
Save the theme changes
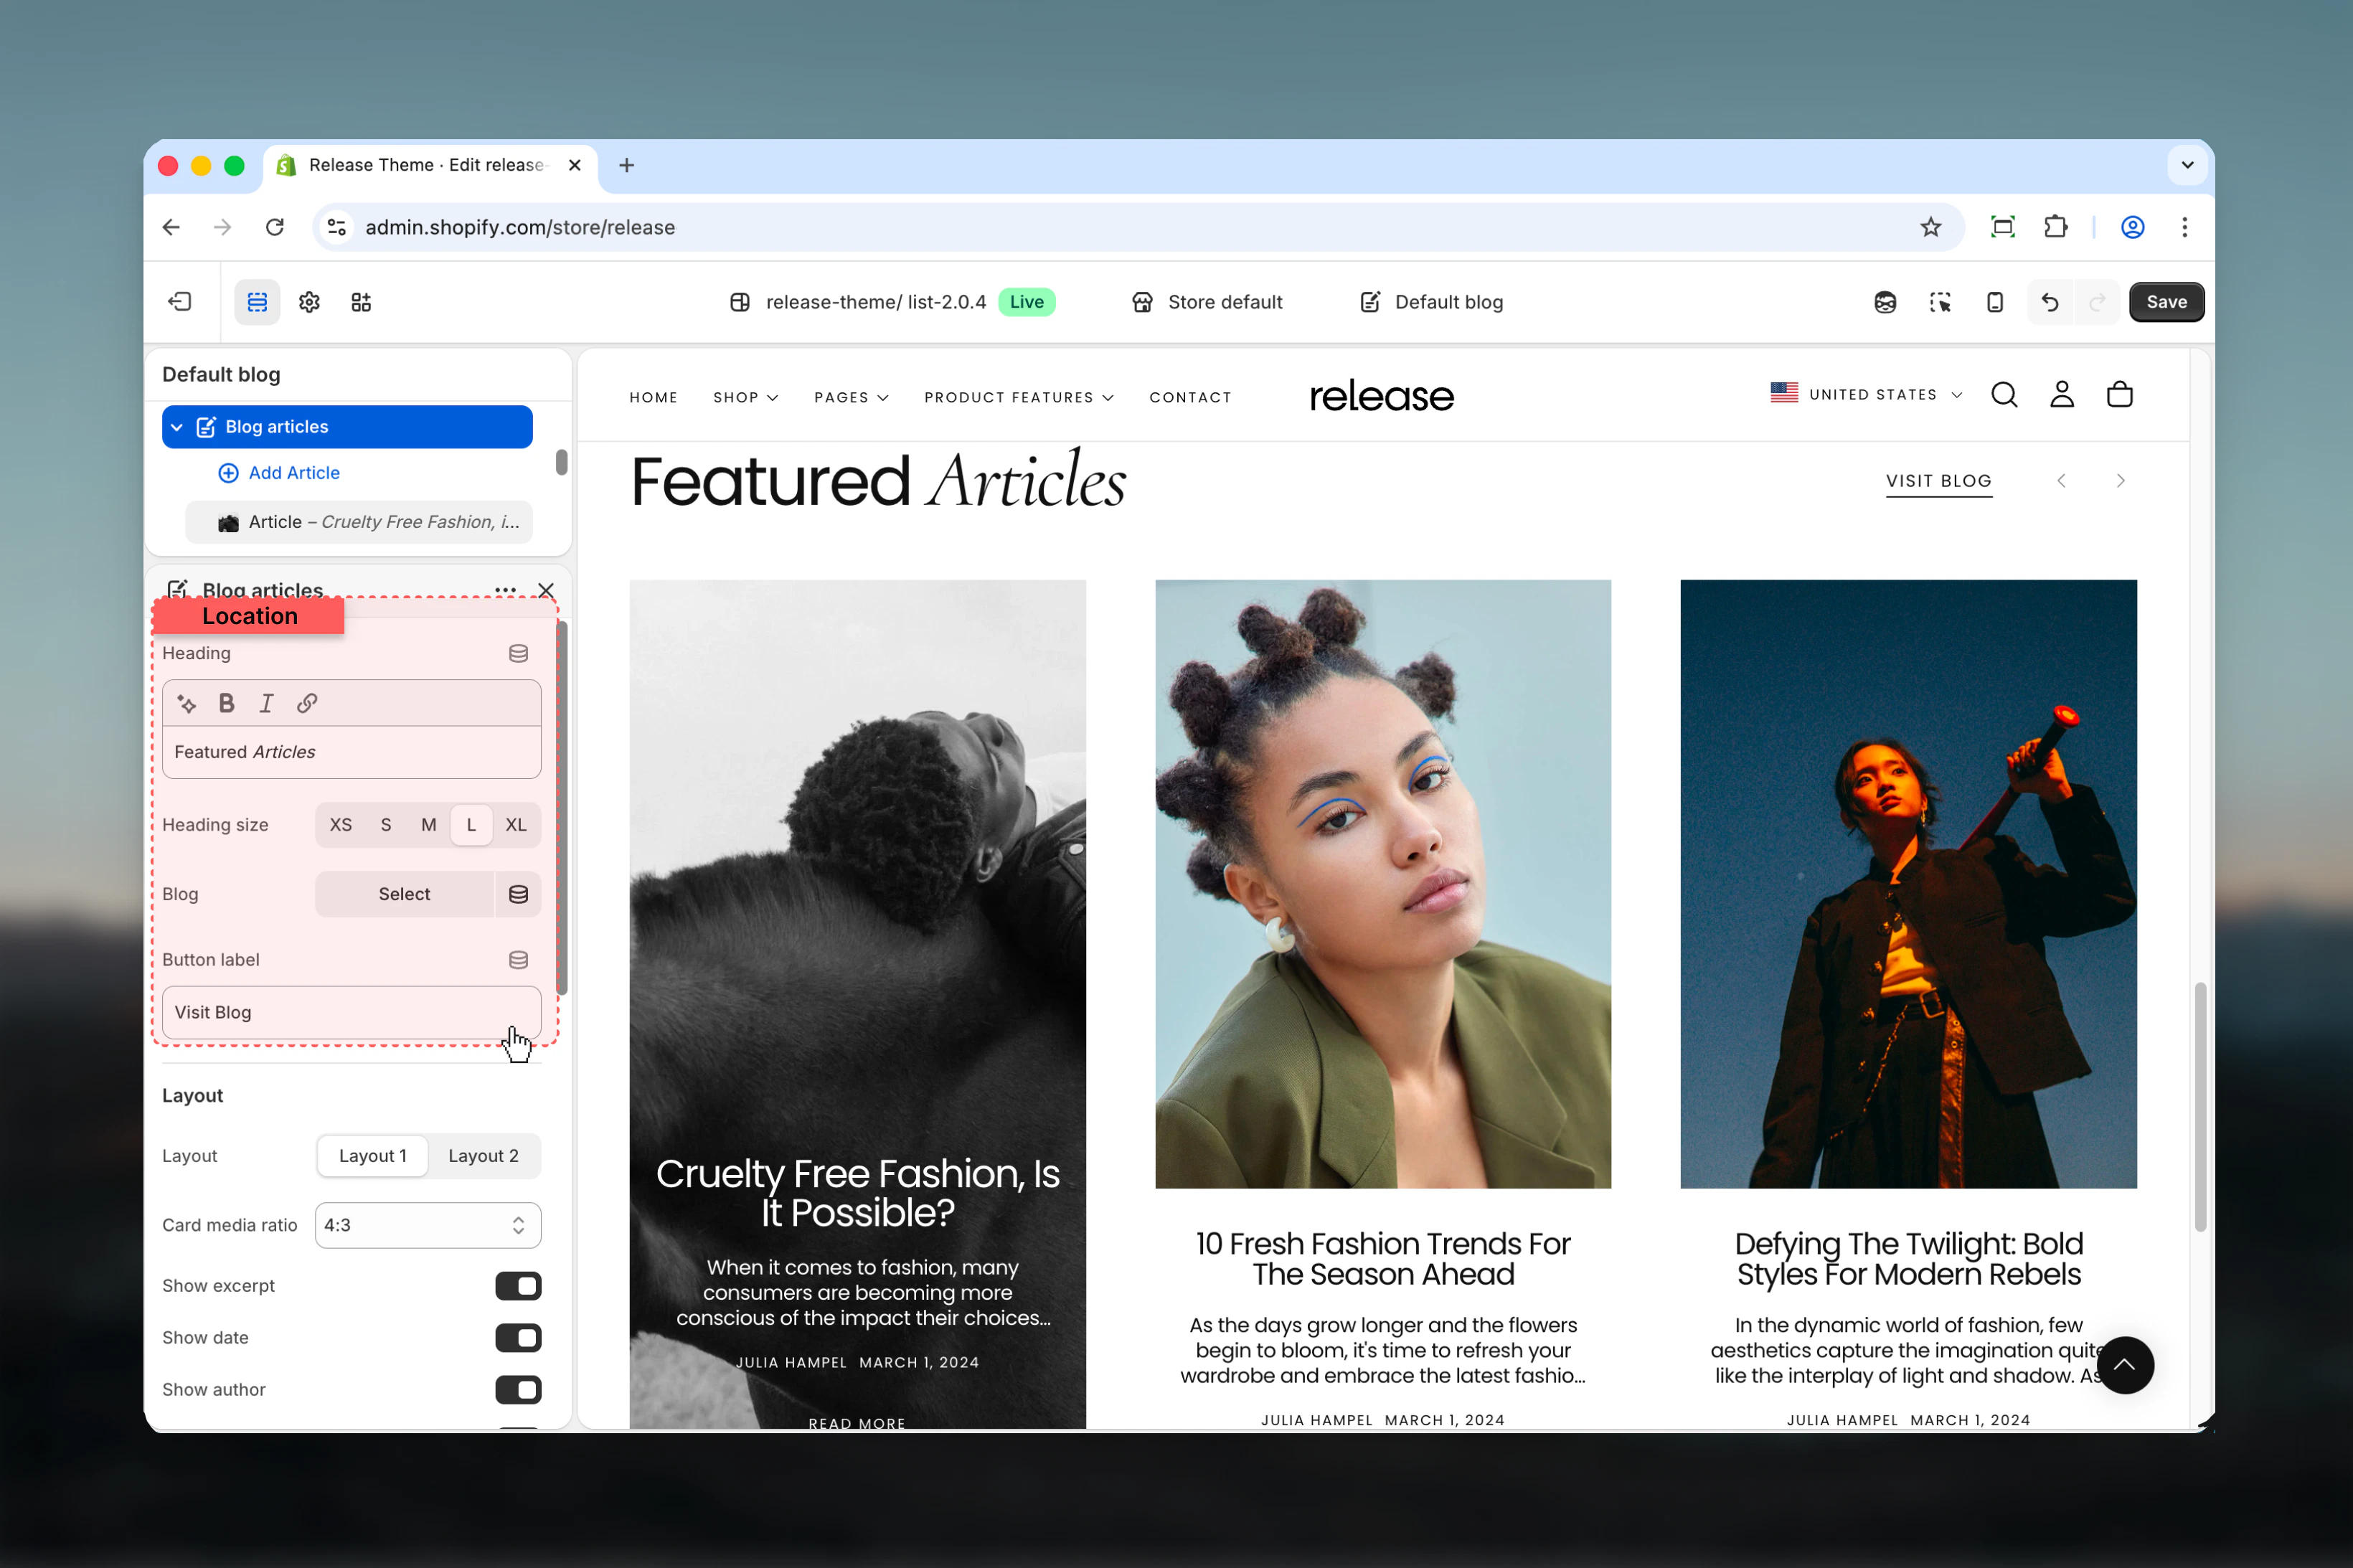point(2166,302)
